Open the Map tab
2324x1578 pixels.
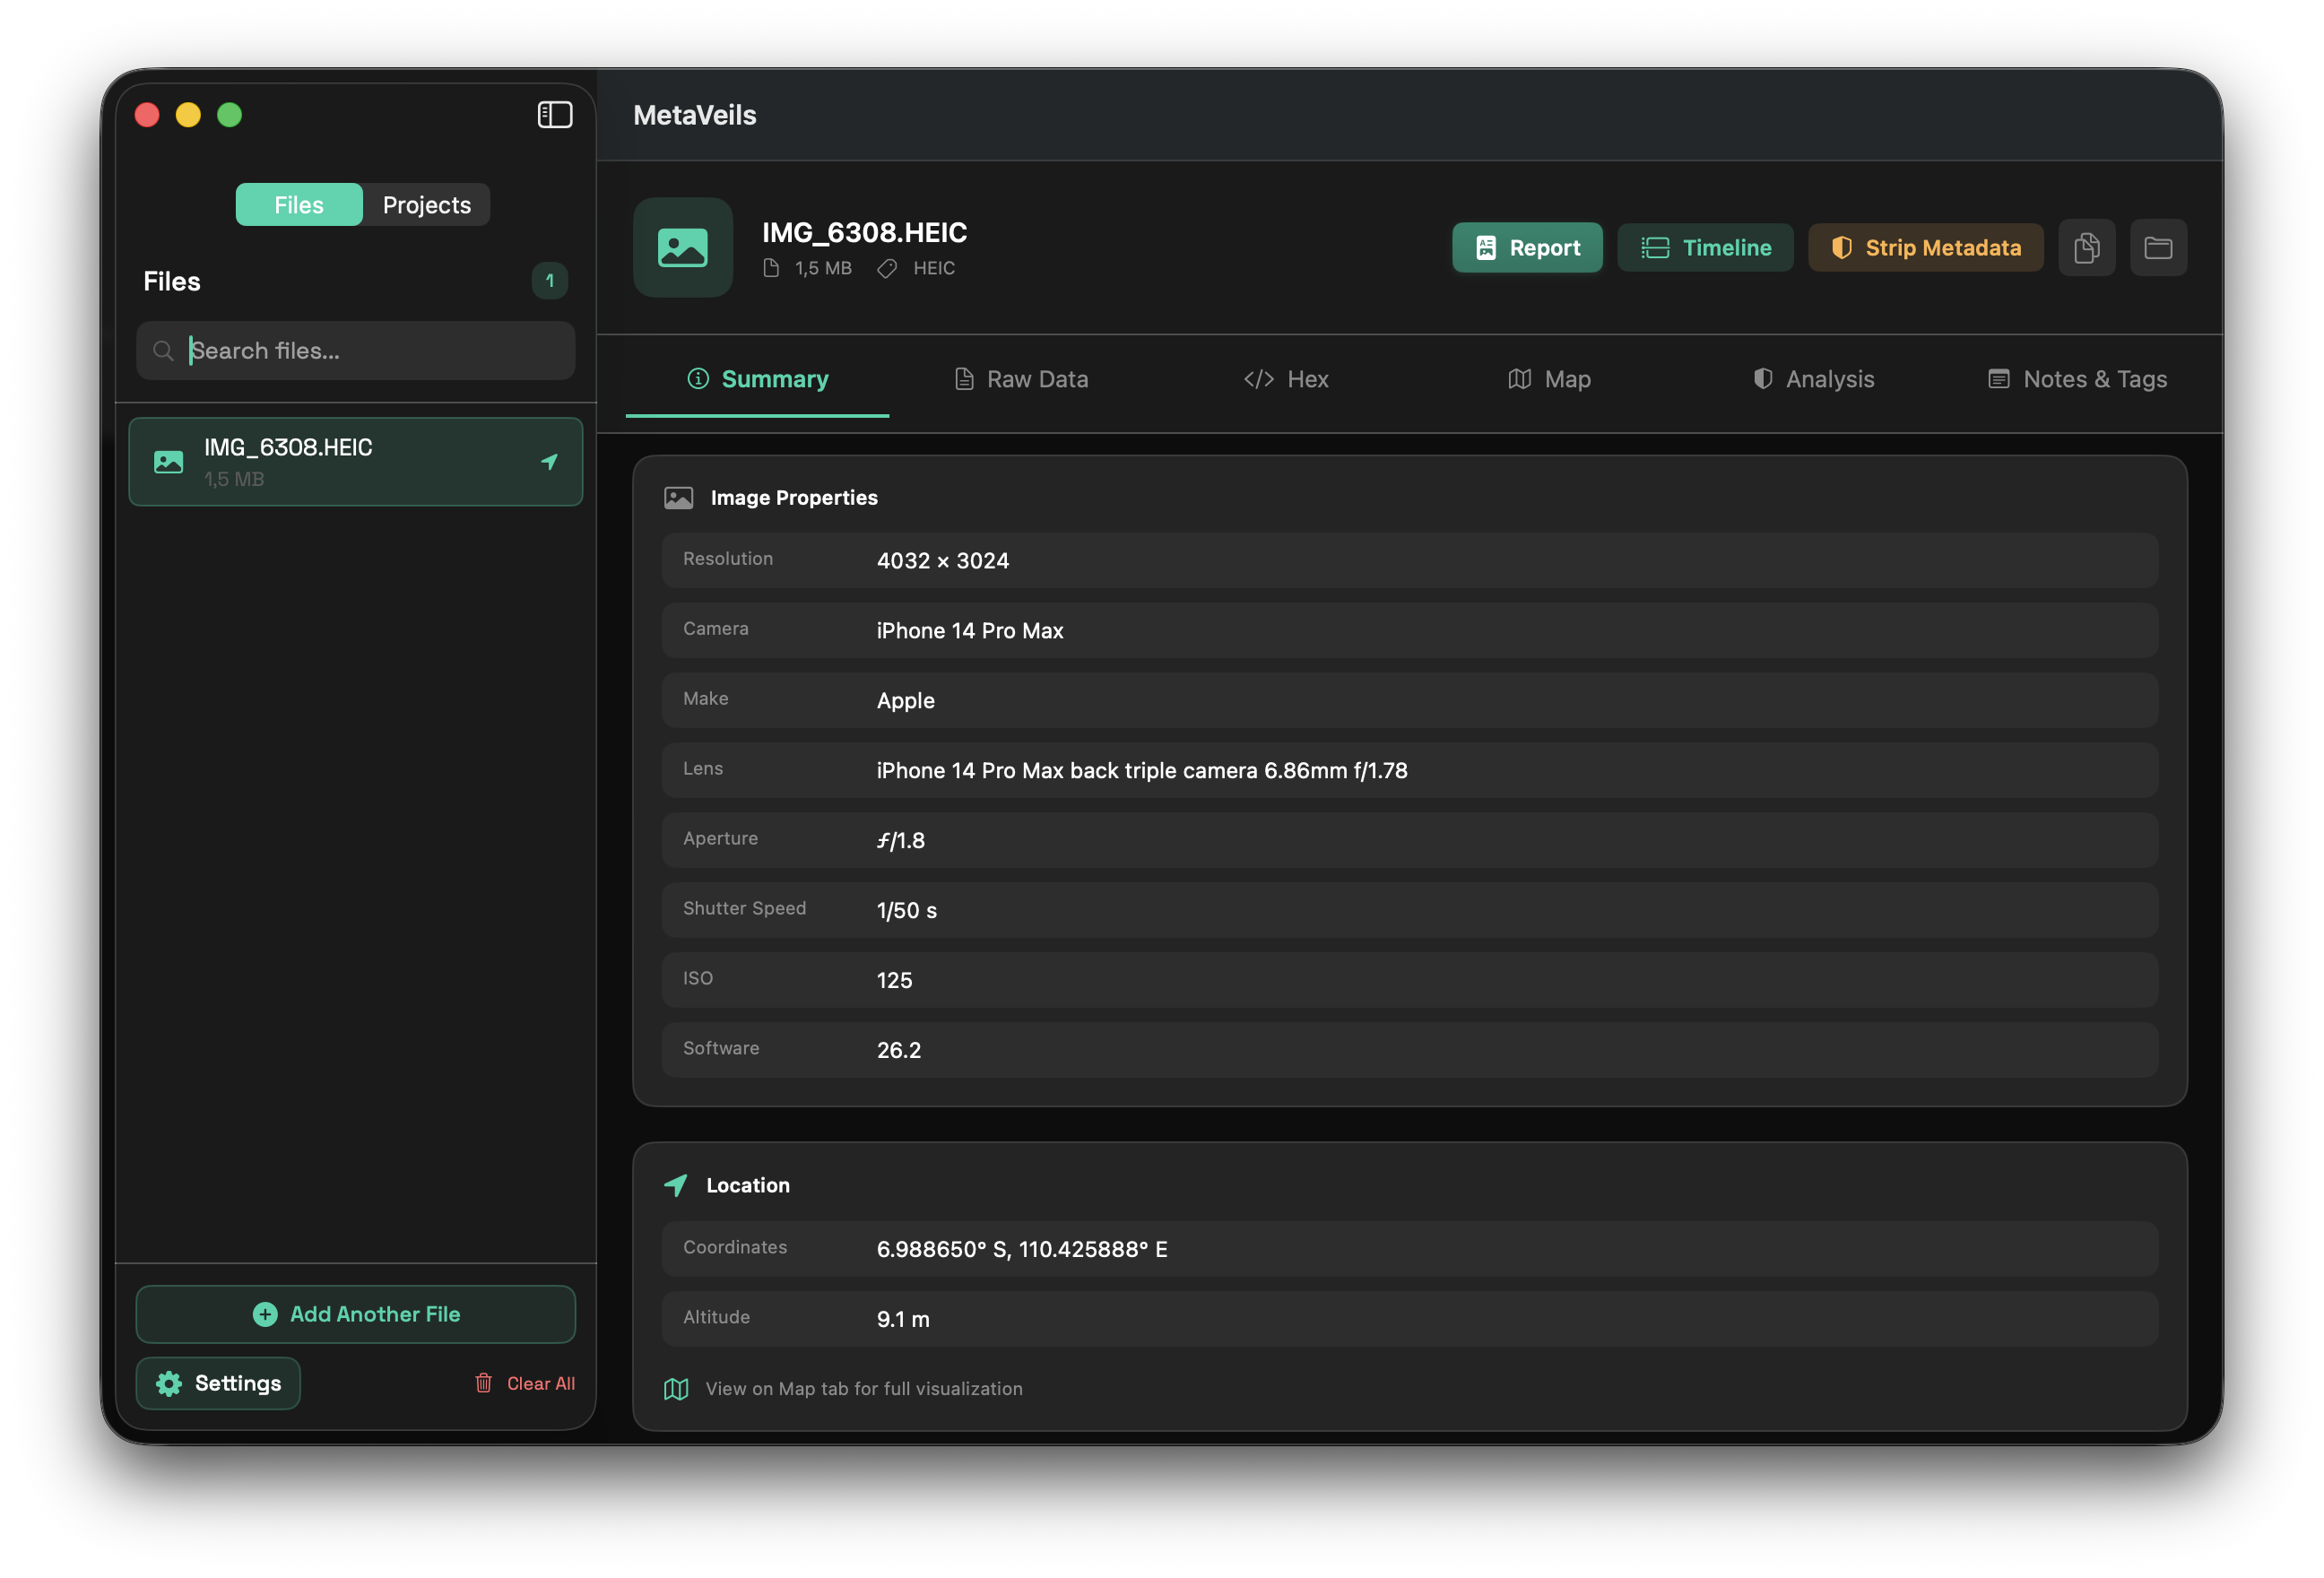coord(1549,379)
